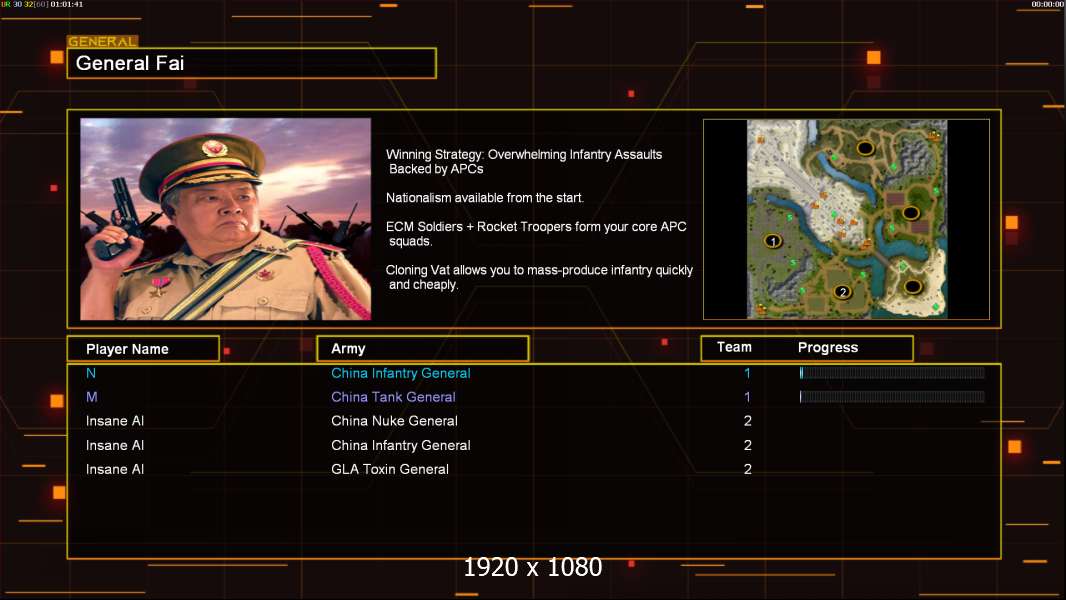Image resolution: width=1066 pixels, height=600 pixels.
Task: Select player name N
Action: click(x=91, y=373)
